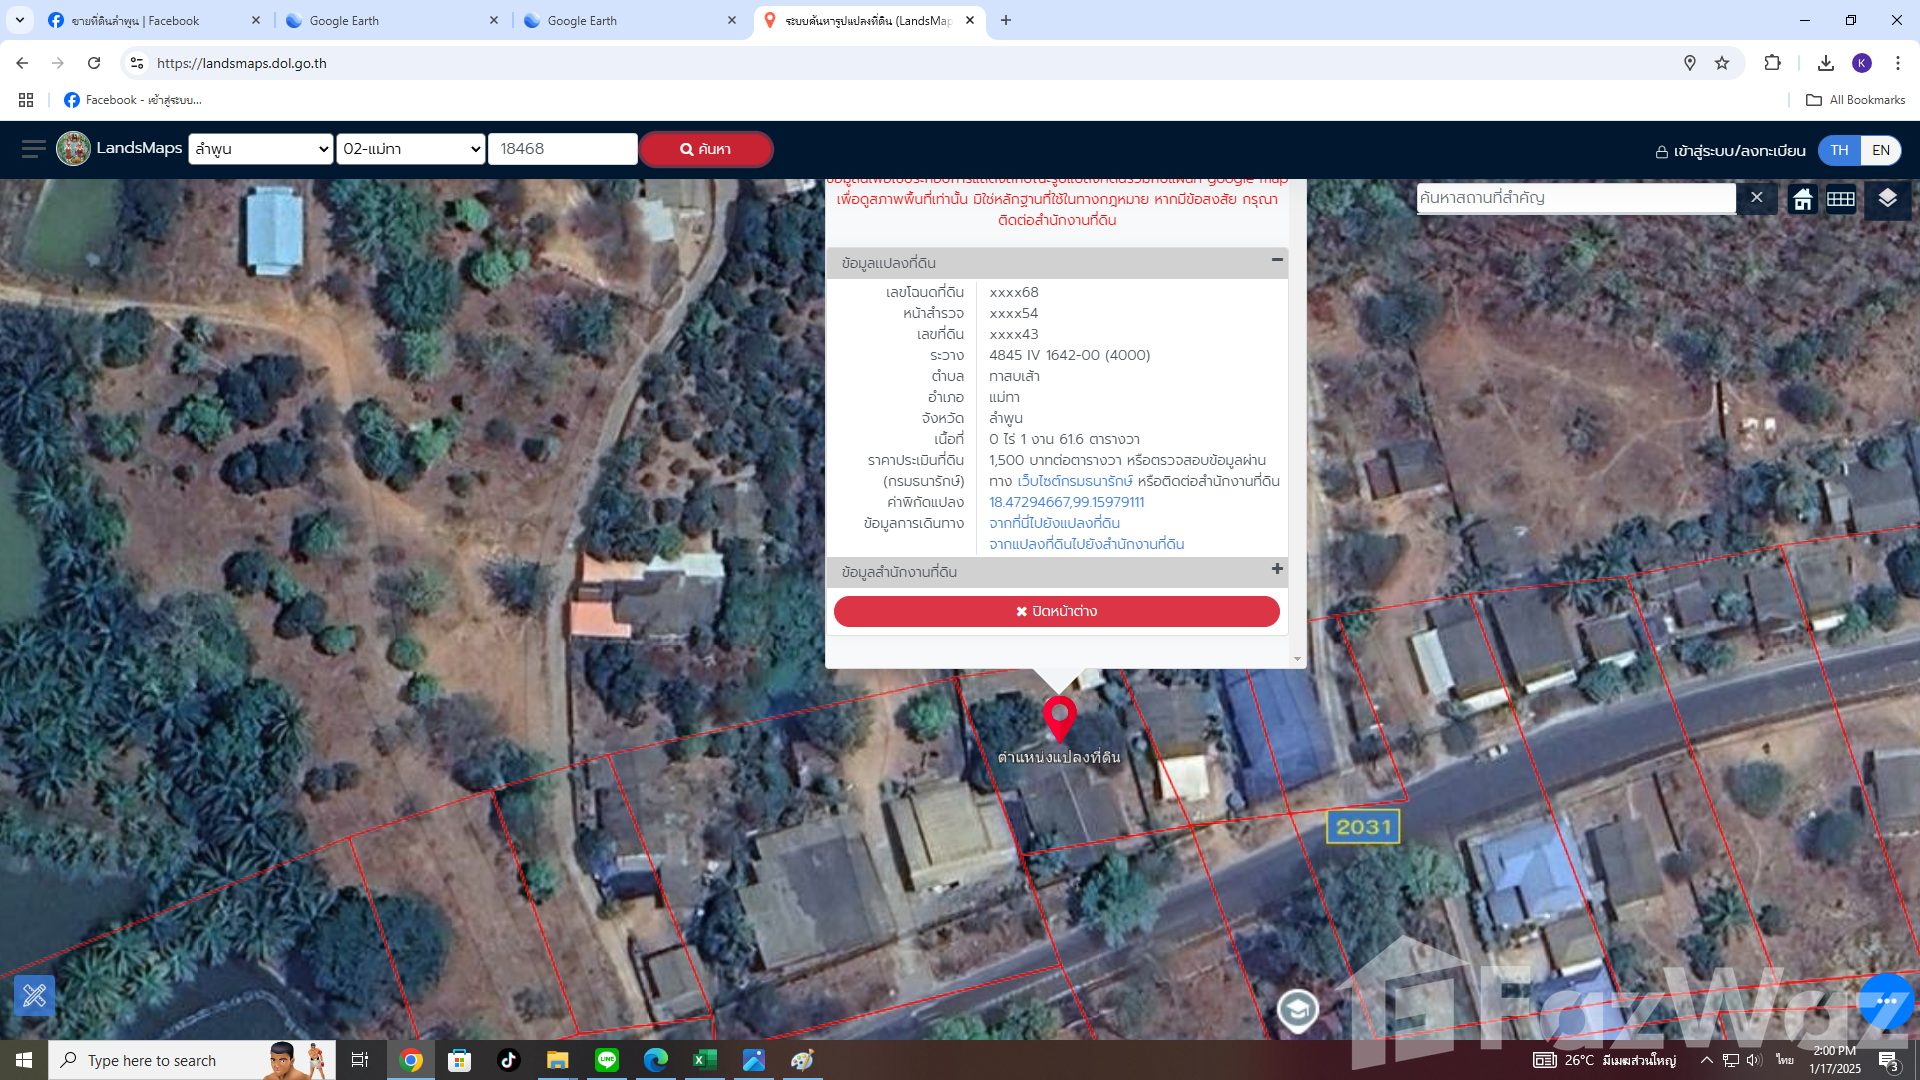Expand the ข้อมูลสำนักงานที่ดิน section
The width and height of the screenshot is (1920, 1080).
point(1276,569)
